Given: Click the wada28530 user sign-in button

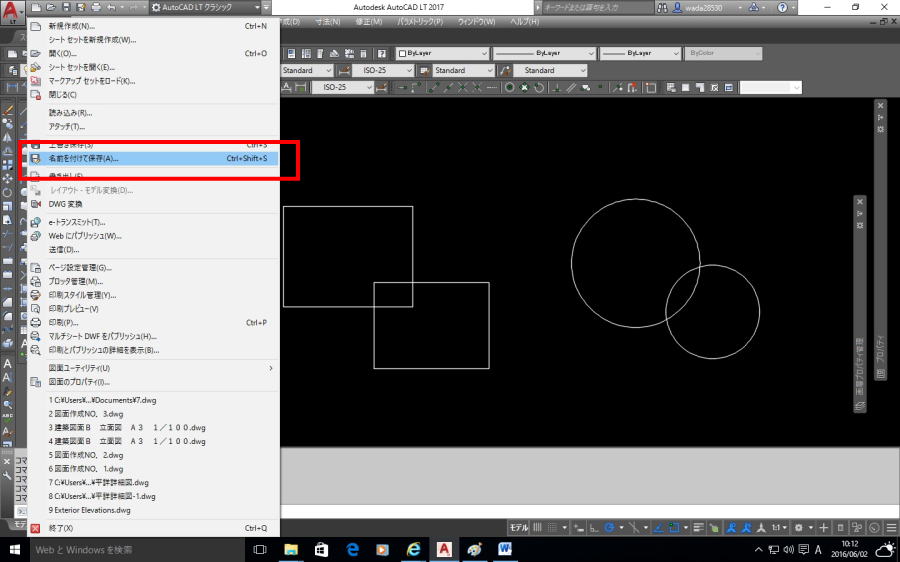Looking at the screenshot, I should click(704, 7).
